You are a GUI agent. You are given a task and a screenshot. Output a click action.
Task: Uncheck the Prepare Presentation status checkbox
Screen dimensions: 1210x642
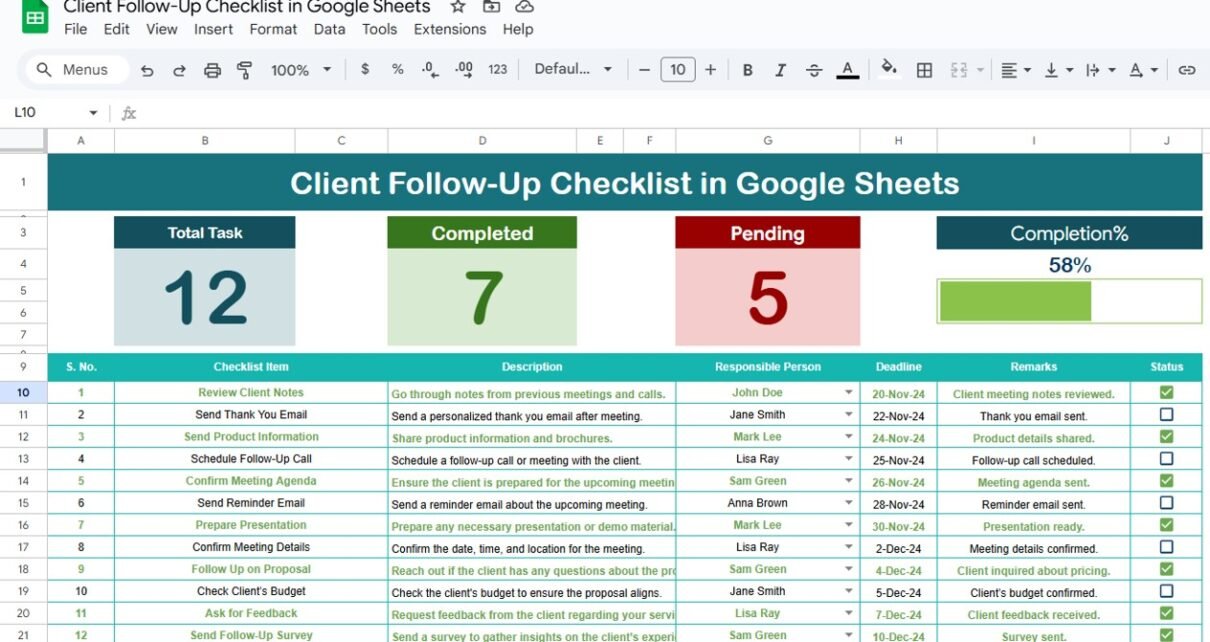point(1166,525)
